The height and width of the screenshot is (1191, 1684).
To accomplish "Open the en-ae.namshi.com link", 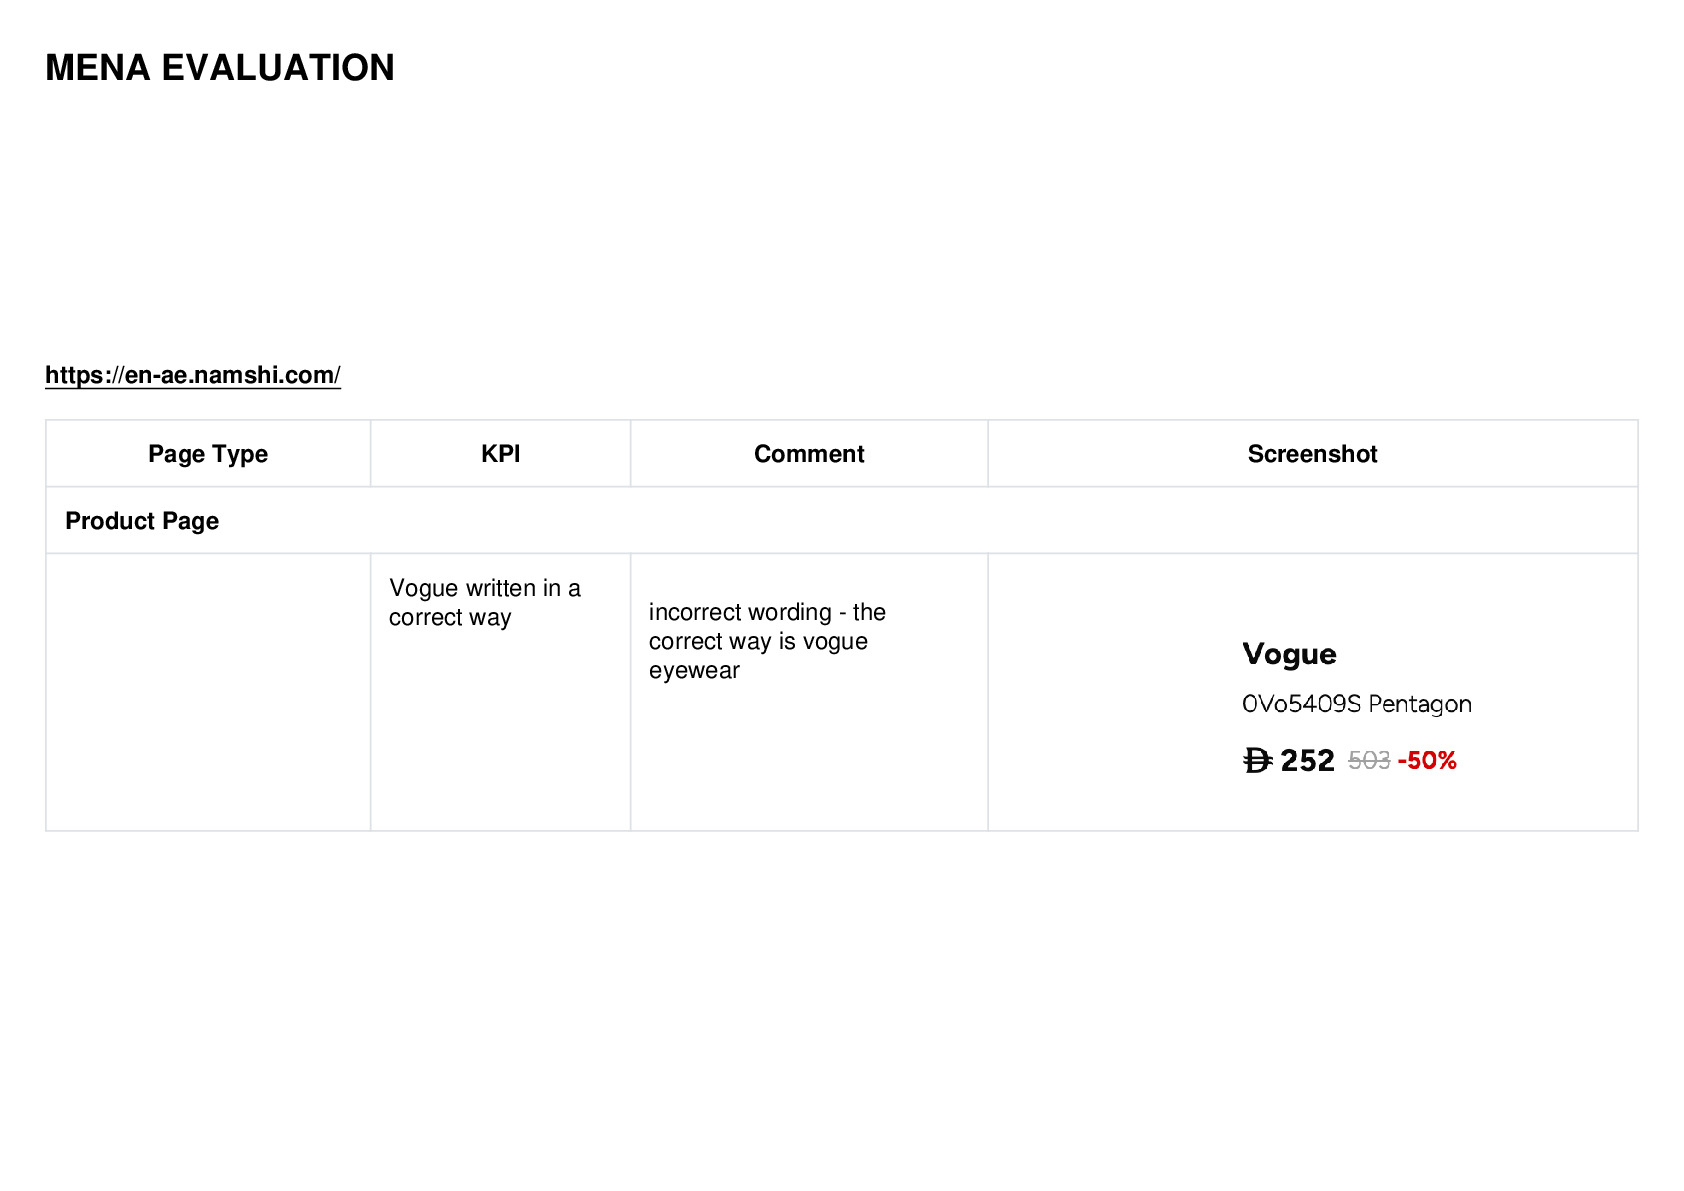I will point(193,375).
